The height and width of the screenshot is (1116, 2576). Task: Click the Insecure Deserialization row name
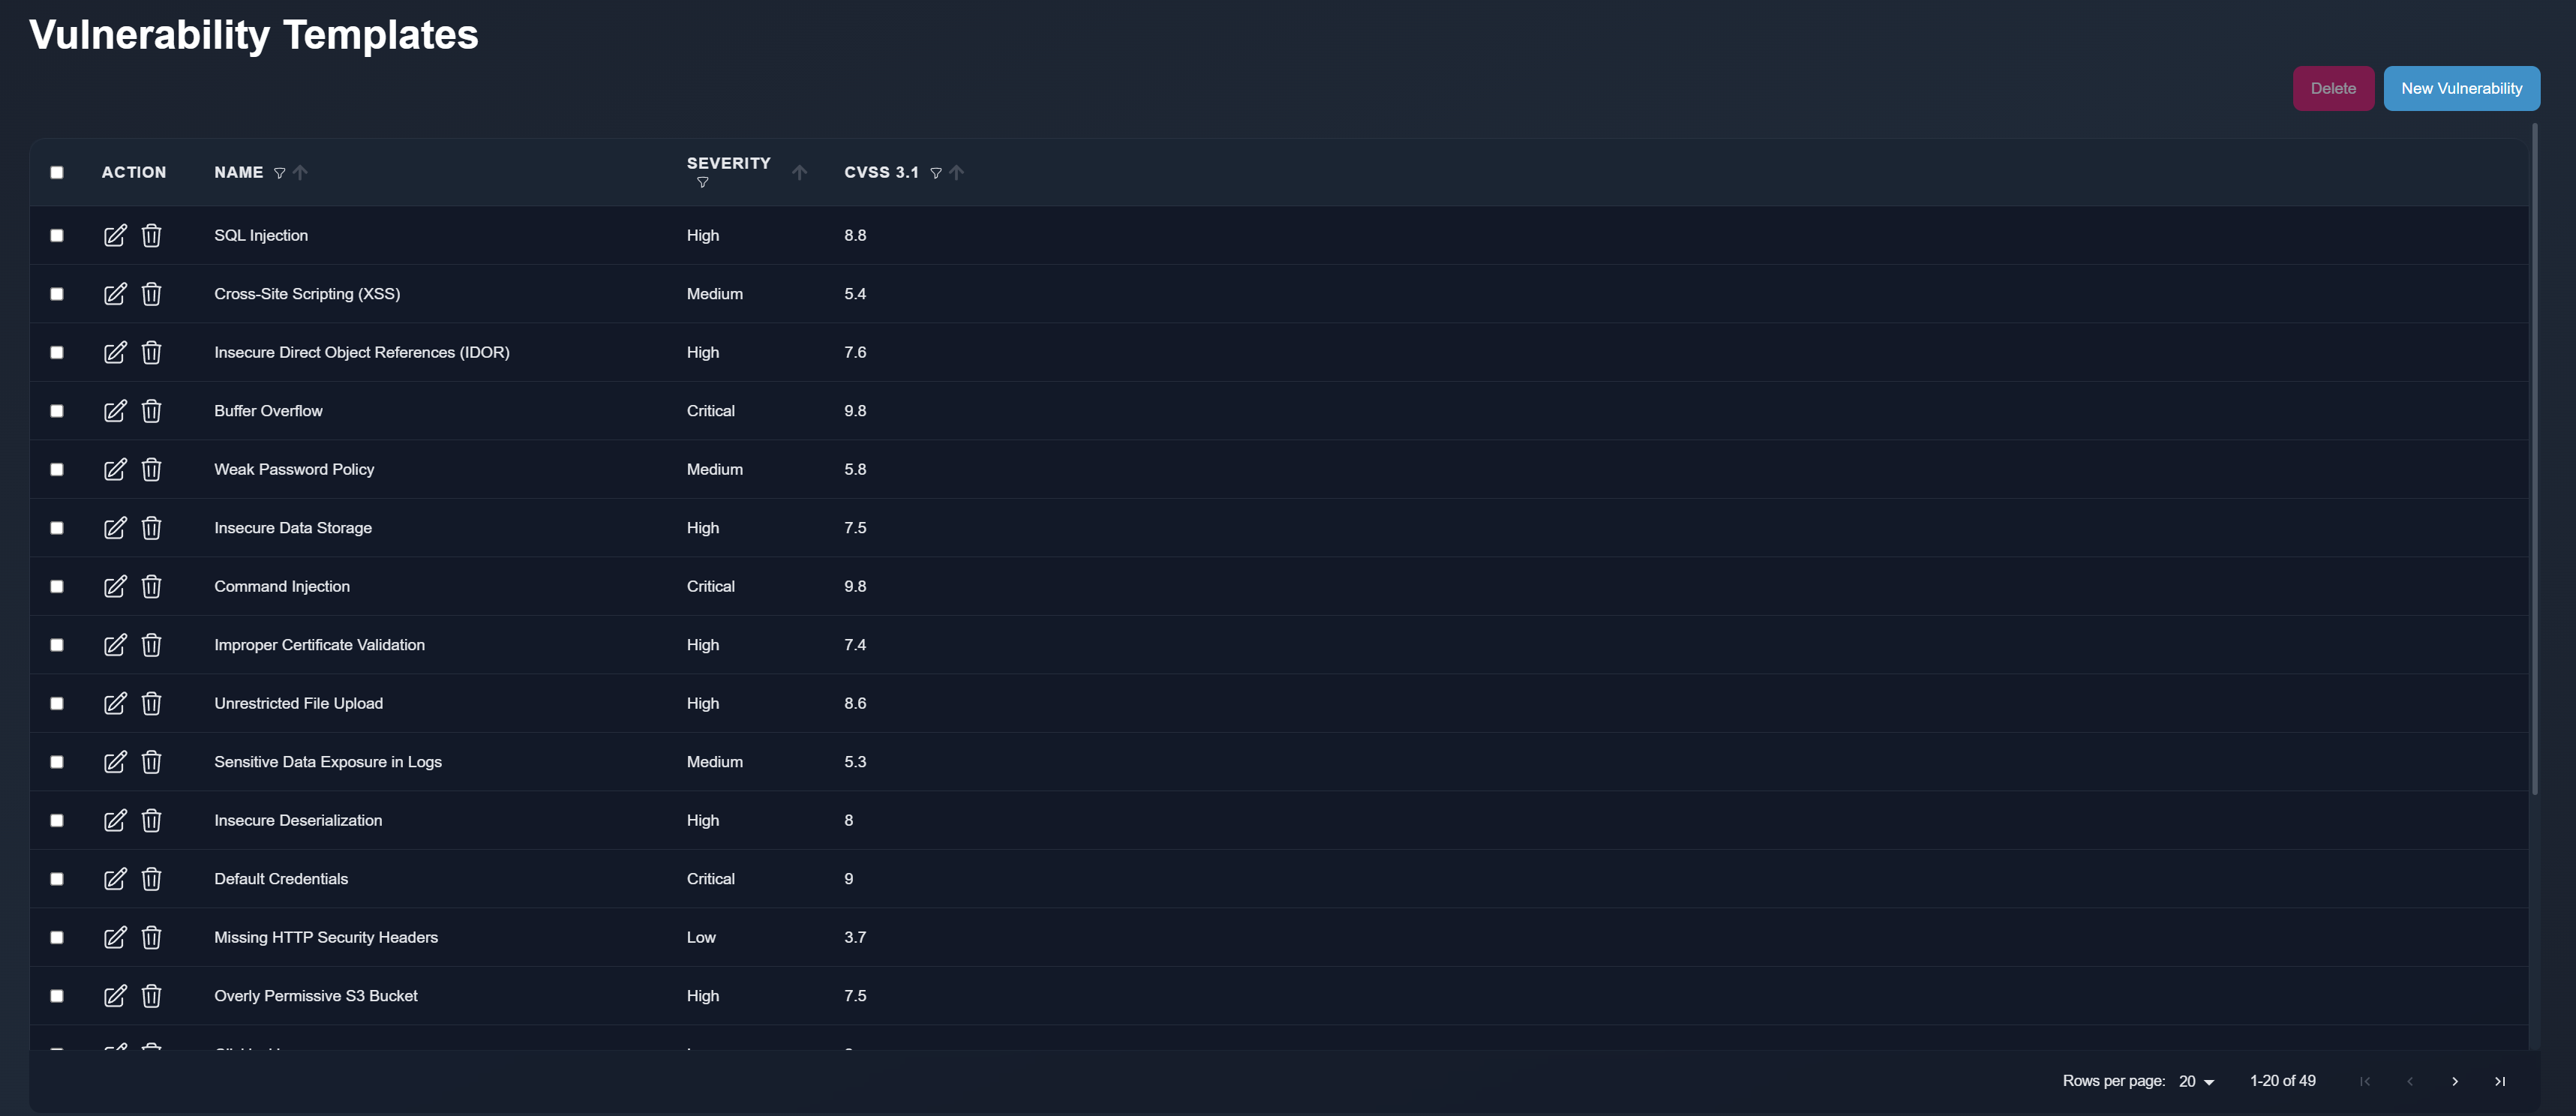tap(298, 820)
